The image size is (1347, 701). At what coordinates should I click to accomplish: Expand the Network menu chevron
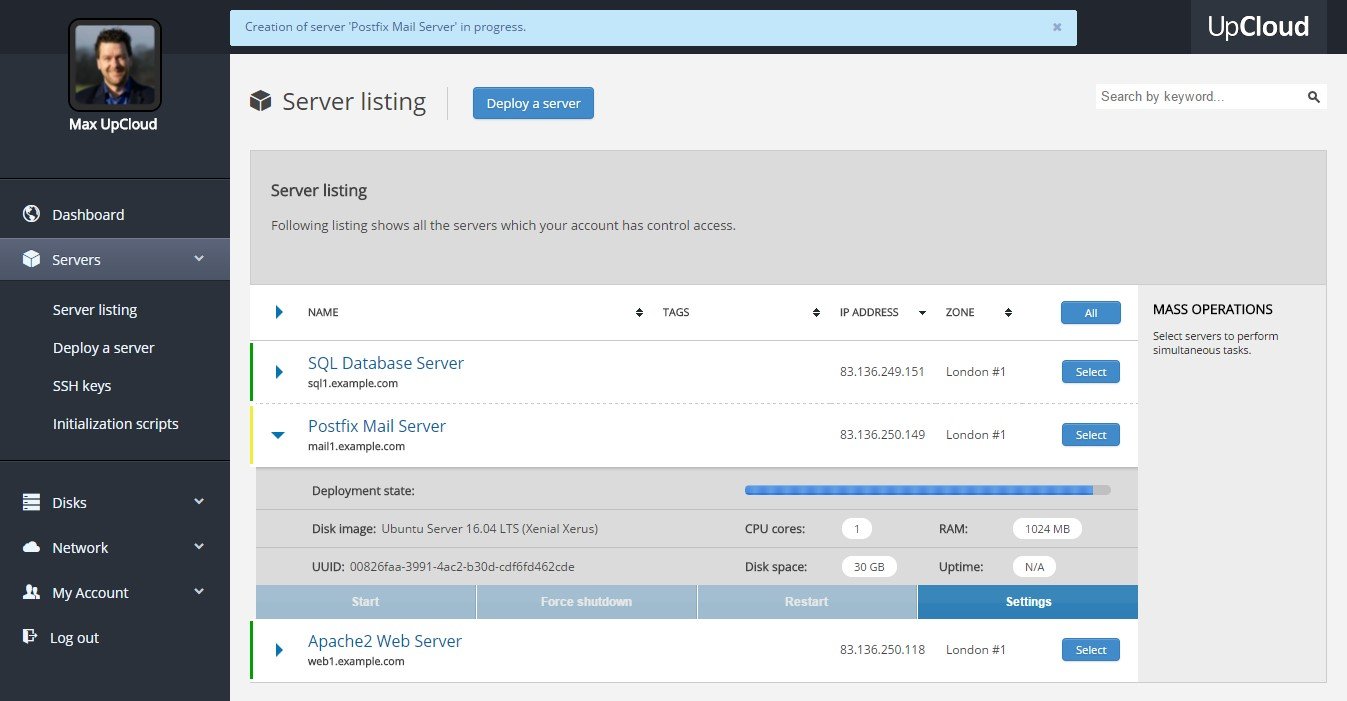pyautogui.click(x=199, y=546)
